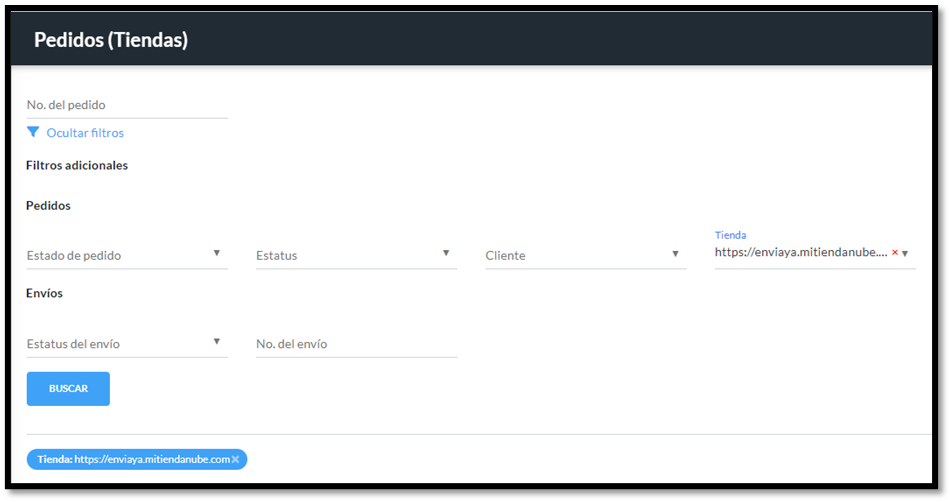Viewport: 951px width, 502px height.
Task: Click the Filtros adicionales heading
Action: [x=77, y=165]
